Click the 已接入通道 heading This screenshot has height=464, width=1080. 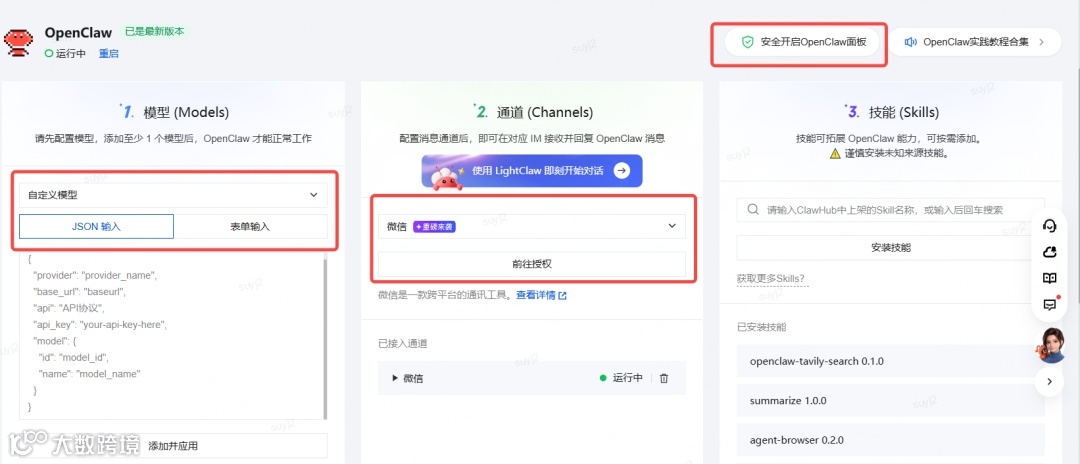click(x=402, y=343)
